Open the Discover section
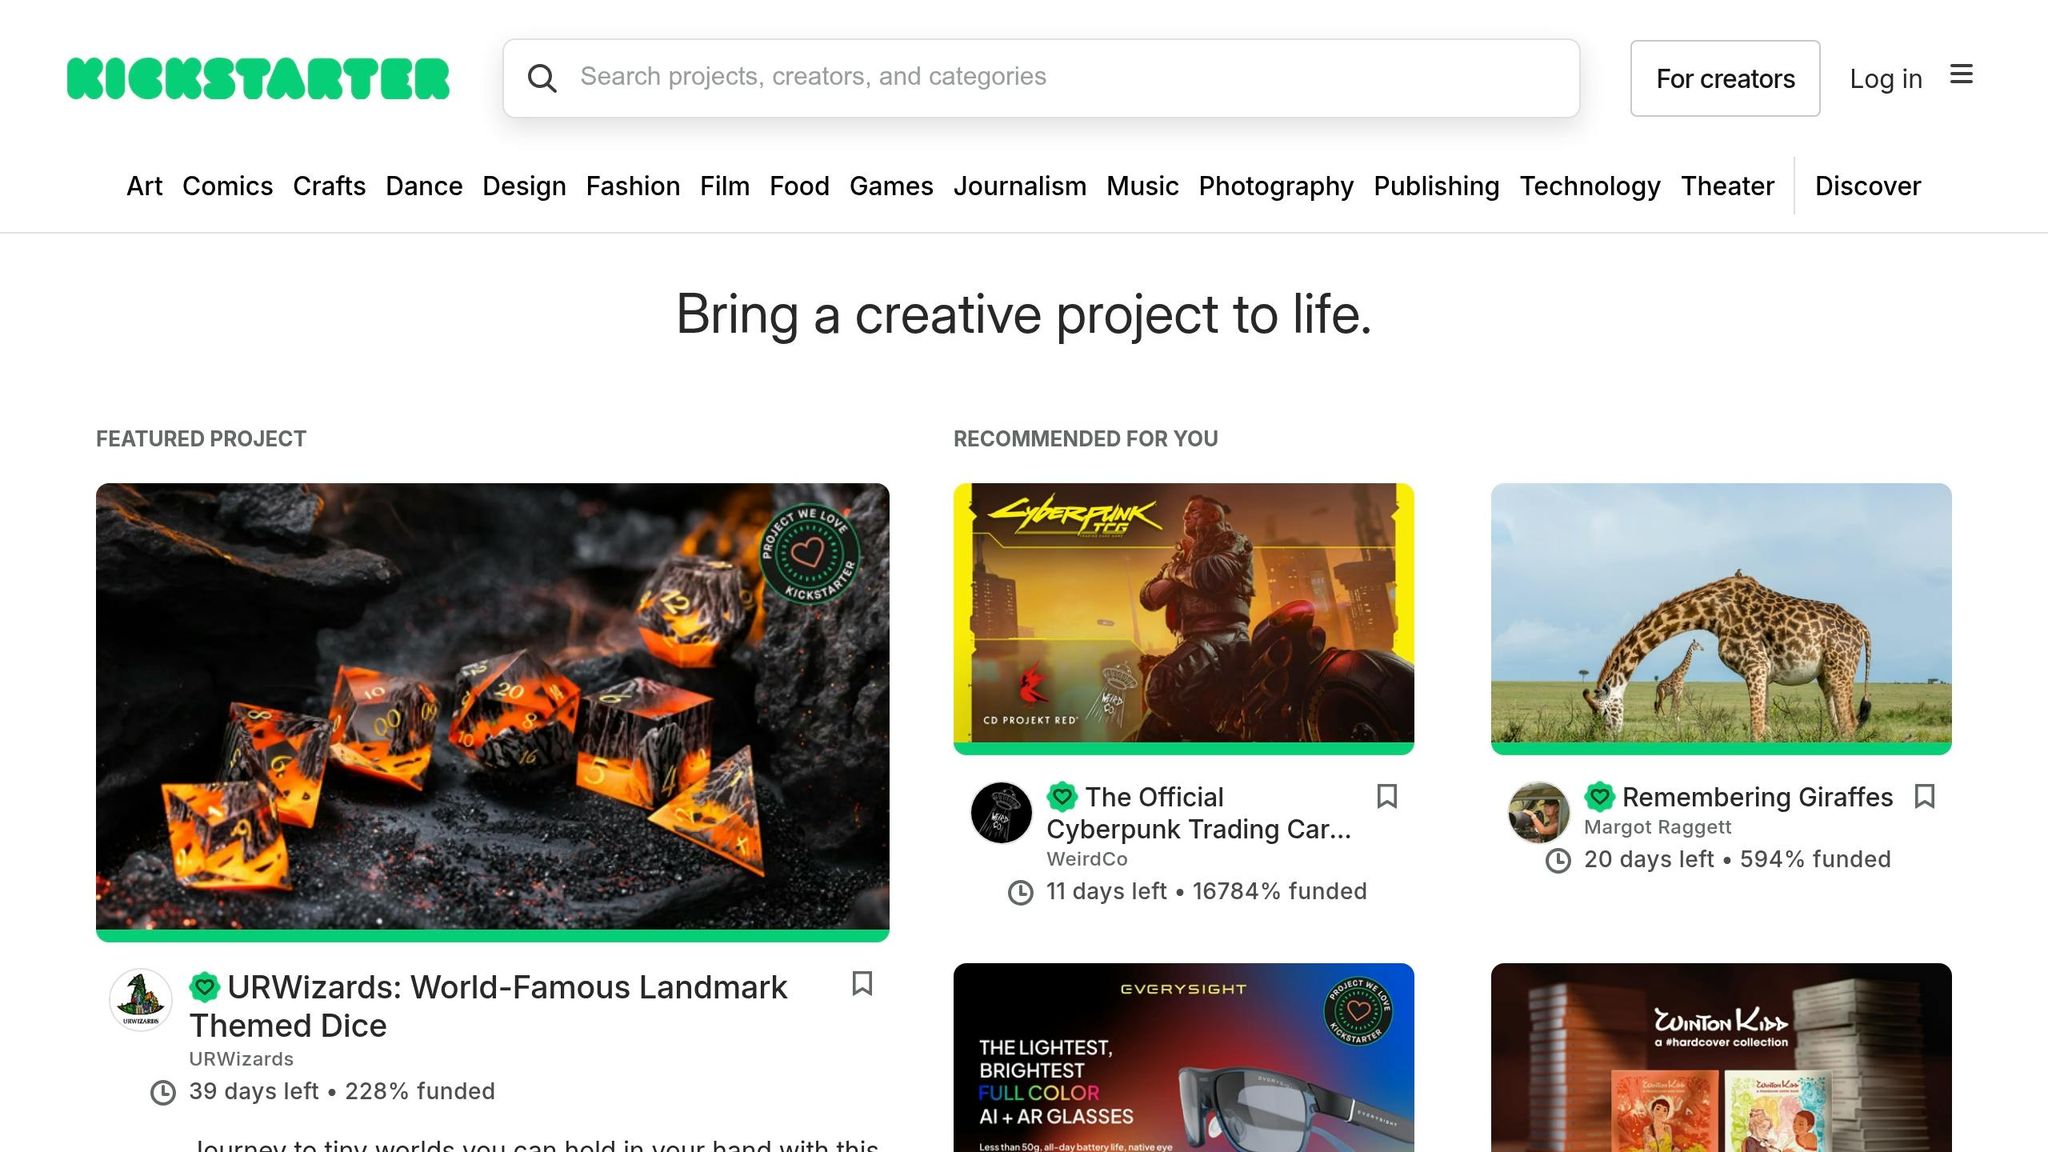The image size is (2048, 1152). 1867,186
